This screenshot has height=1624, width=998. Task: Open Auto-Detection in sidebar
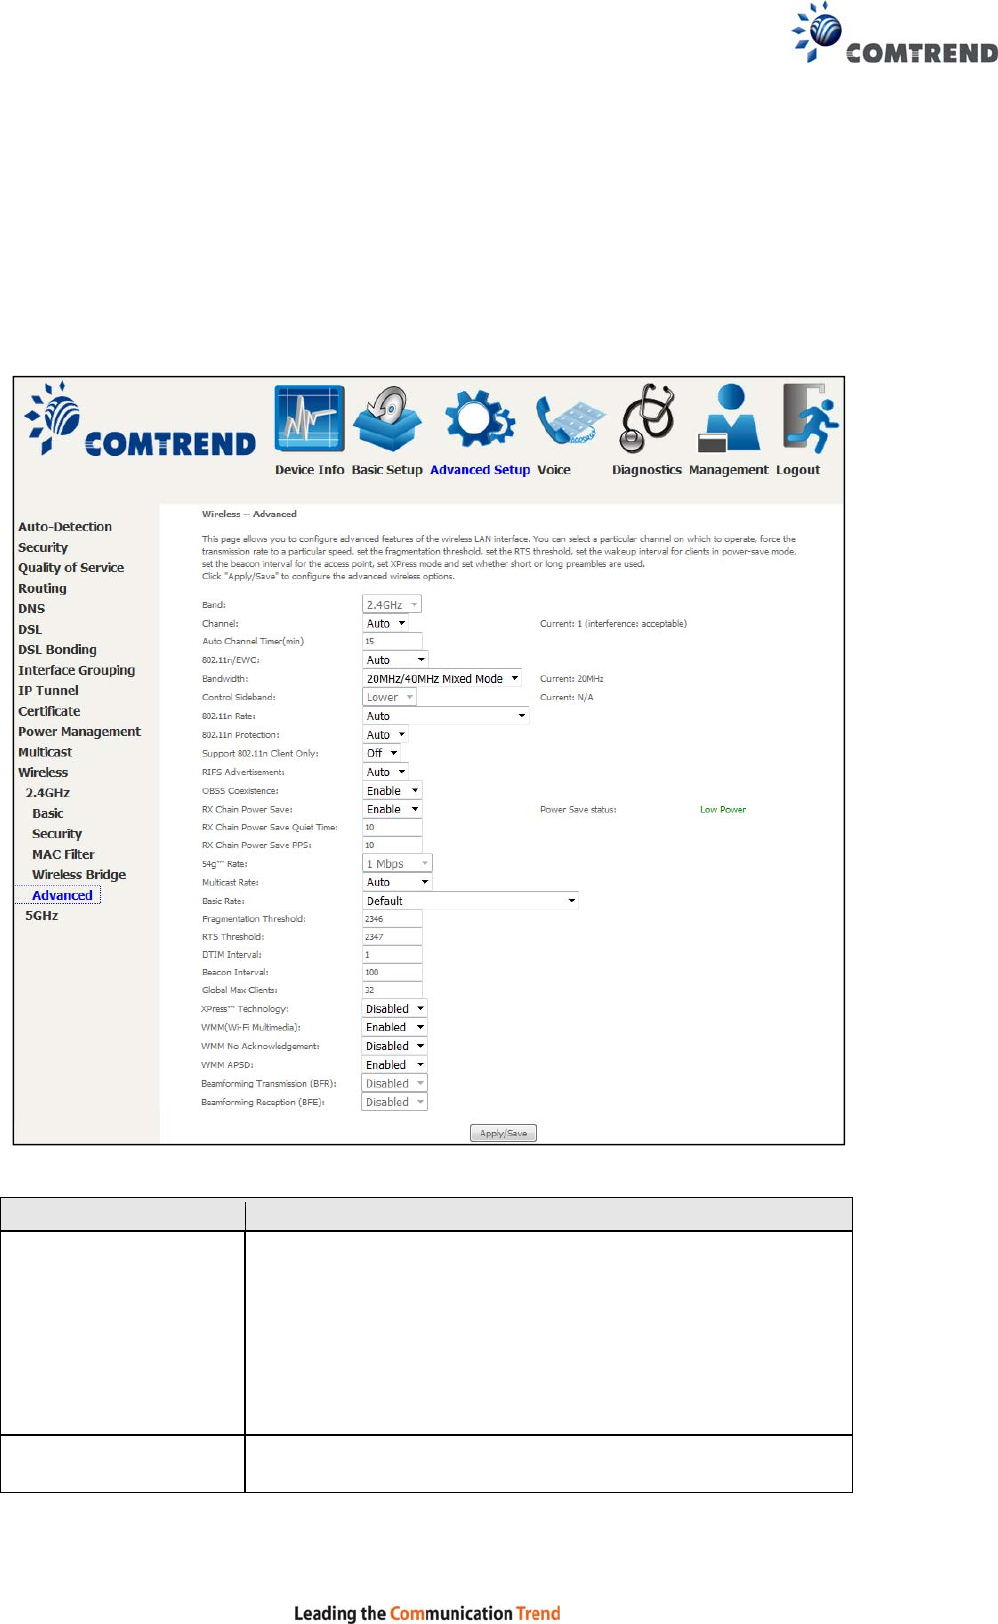(x=65, y=527)
